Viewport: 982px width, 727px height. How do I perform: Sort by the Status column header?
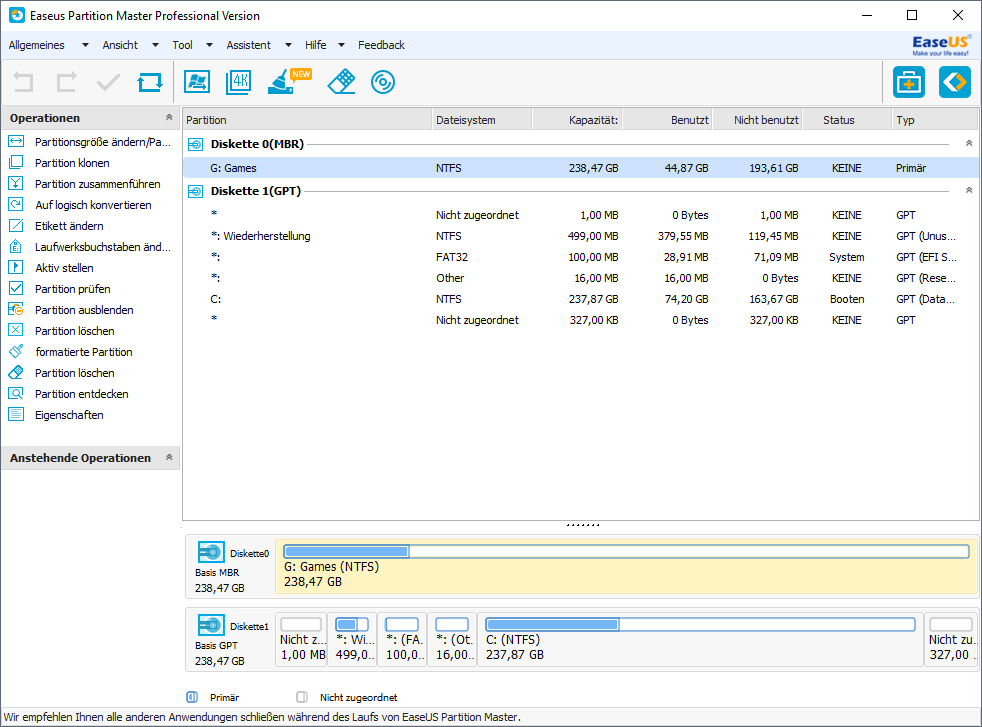[847, 120]
